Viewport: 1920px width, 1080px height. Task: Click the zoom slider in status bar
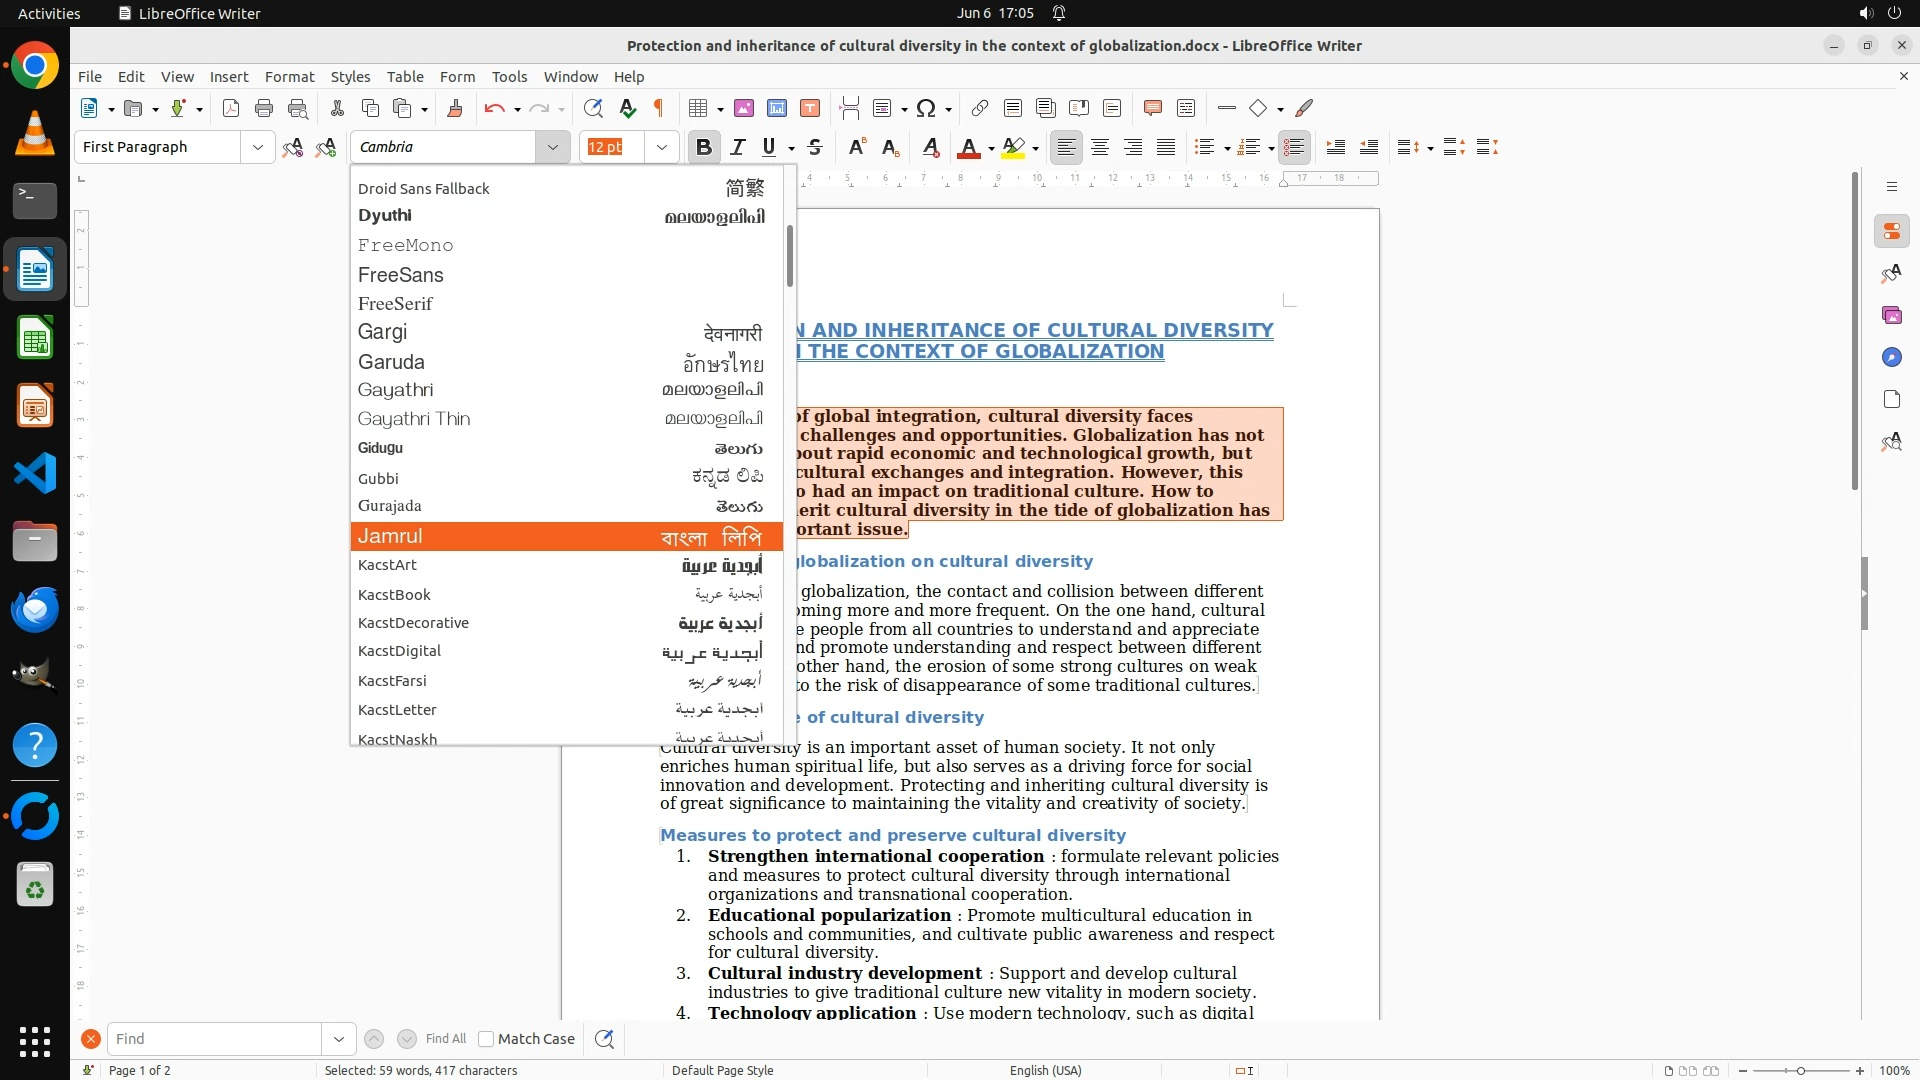[1800, 1070]
